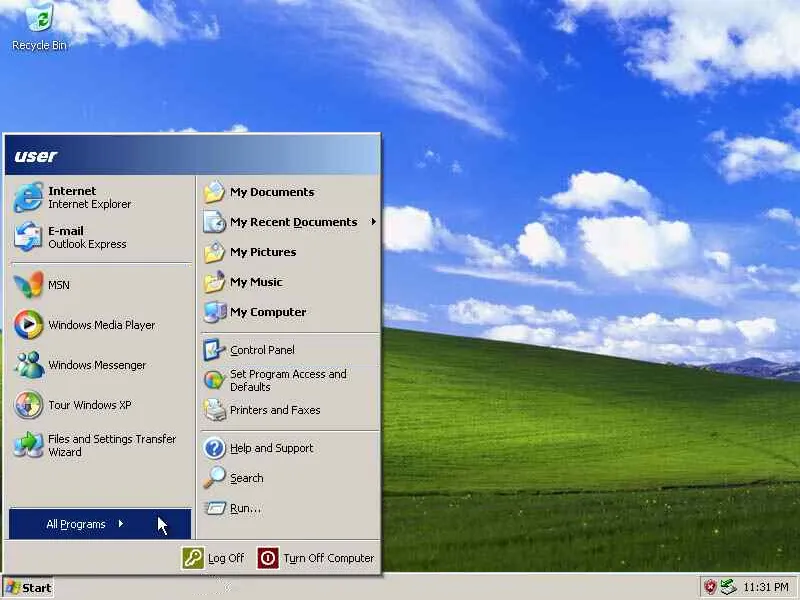Screen dimensions: 800x600
Task: Click the My Documents folder icon
Action: click(x=214, y=192)
